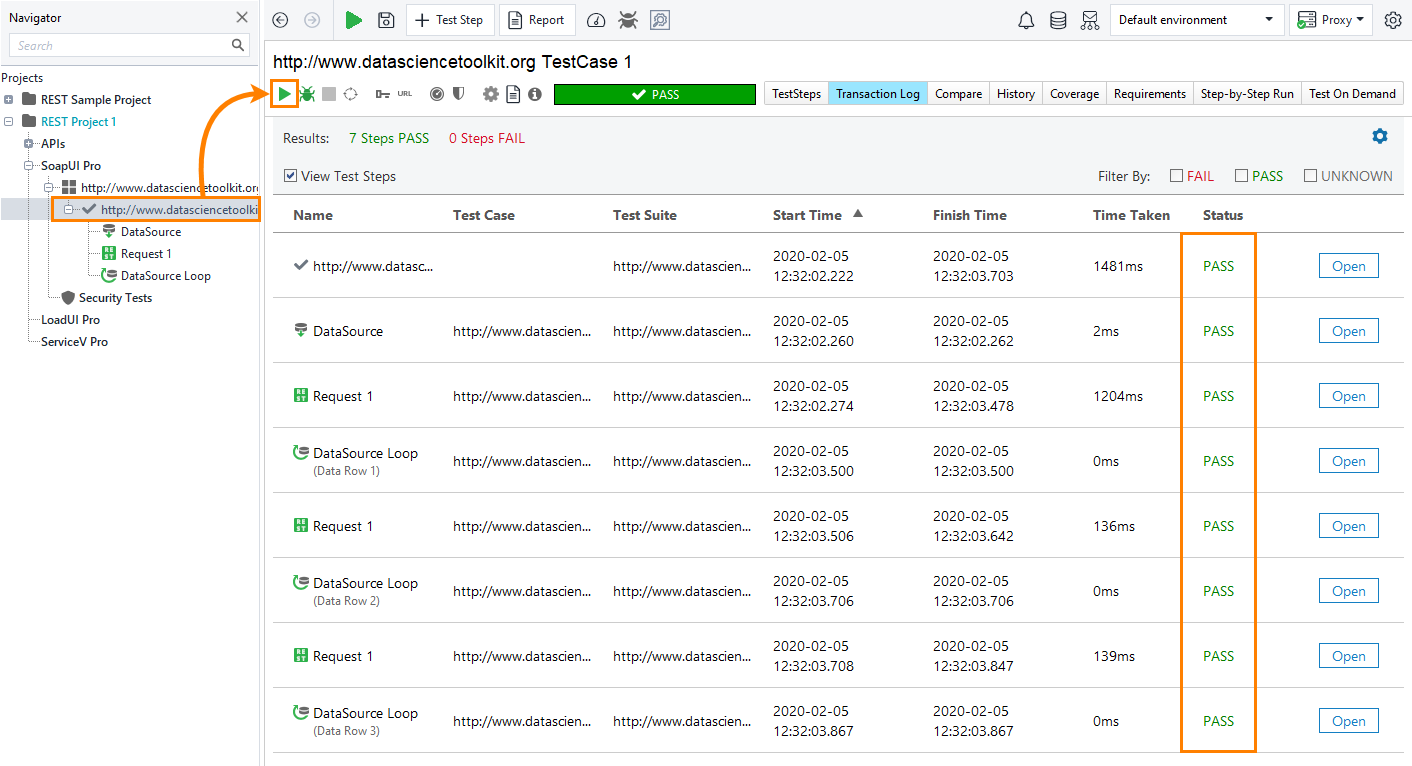The image size is (1412, 766).
Task: Uncheck View Test Steps checkbox
Action: point(290,176)
